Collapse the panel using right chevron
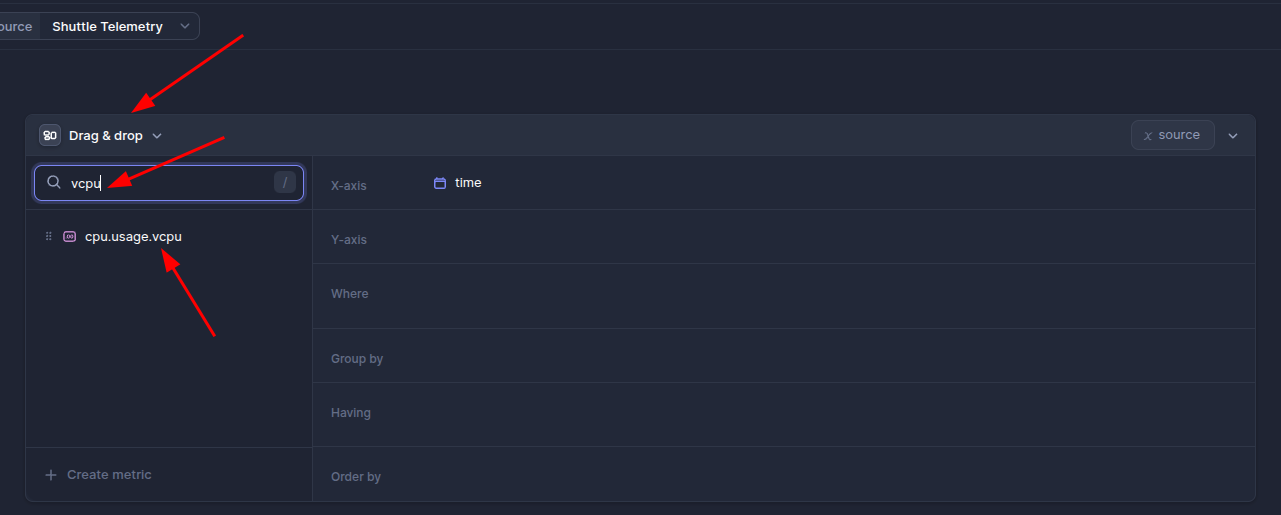Screen dimensions: 1281x515 [1233, 136]
